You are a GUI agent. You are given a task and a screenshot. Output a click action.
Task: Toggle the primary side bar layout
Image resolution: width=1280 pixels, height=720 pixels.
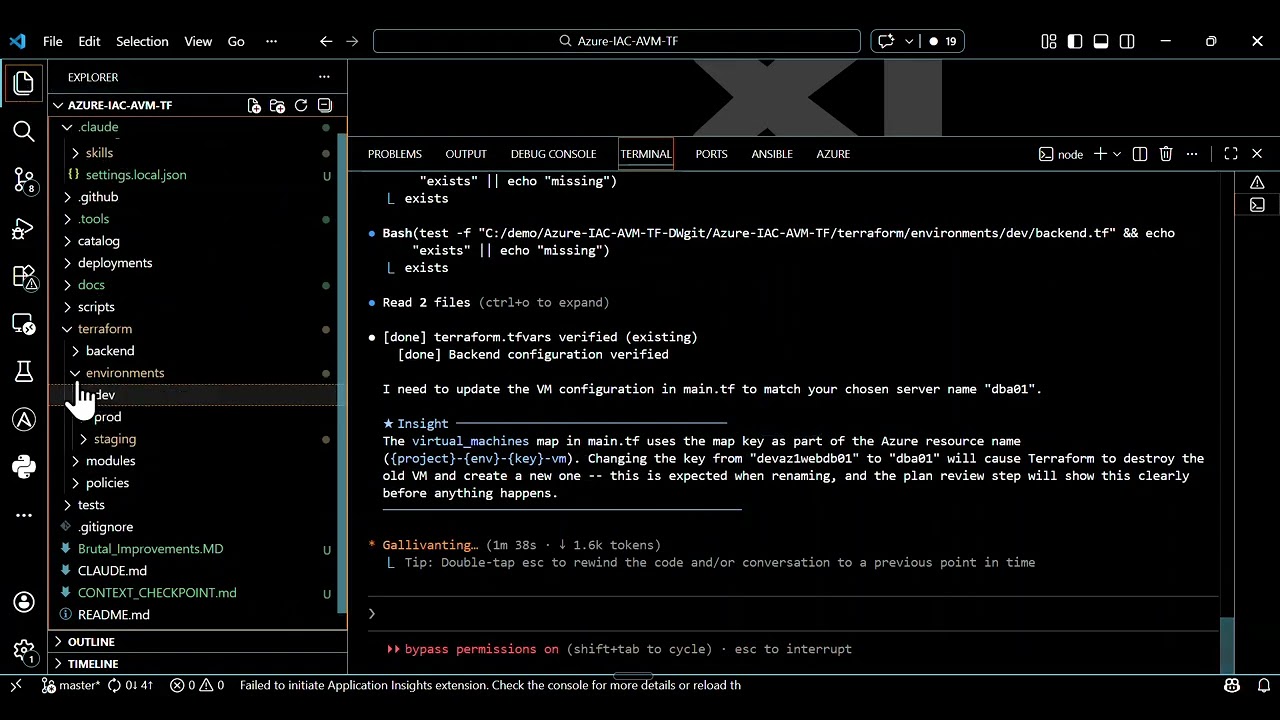tap(1075, 41)
